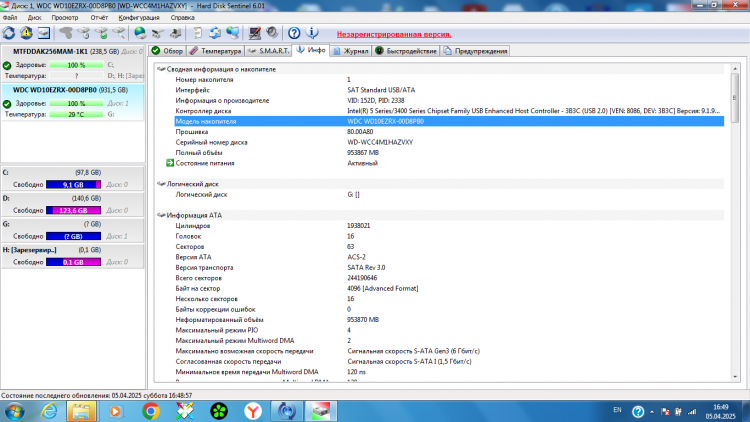Click the C: free space bar 9,1 GB
This screenshot has height=422, width=750.
[73, 185]
